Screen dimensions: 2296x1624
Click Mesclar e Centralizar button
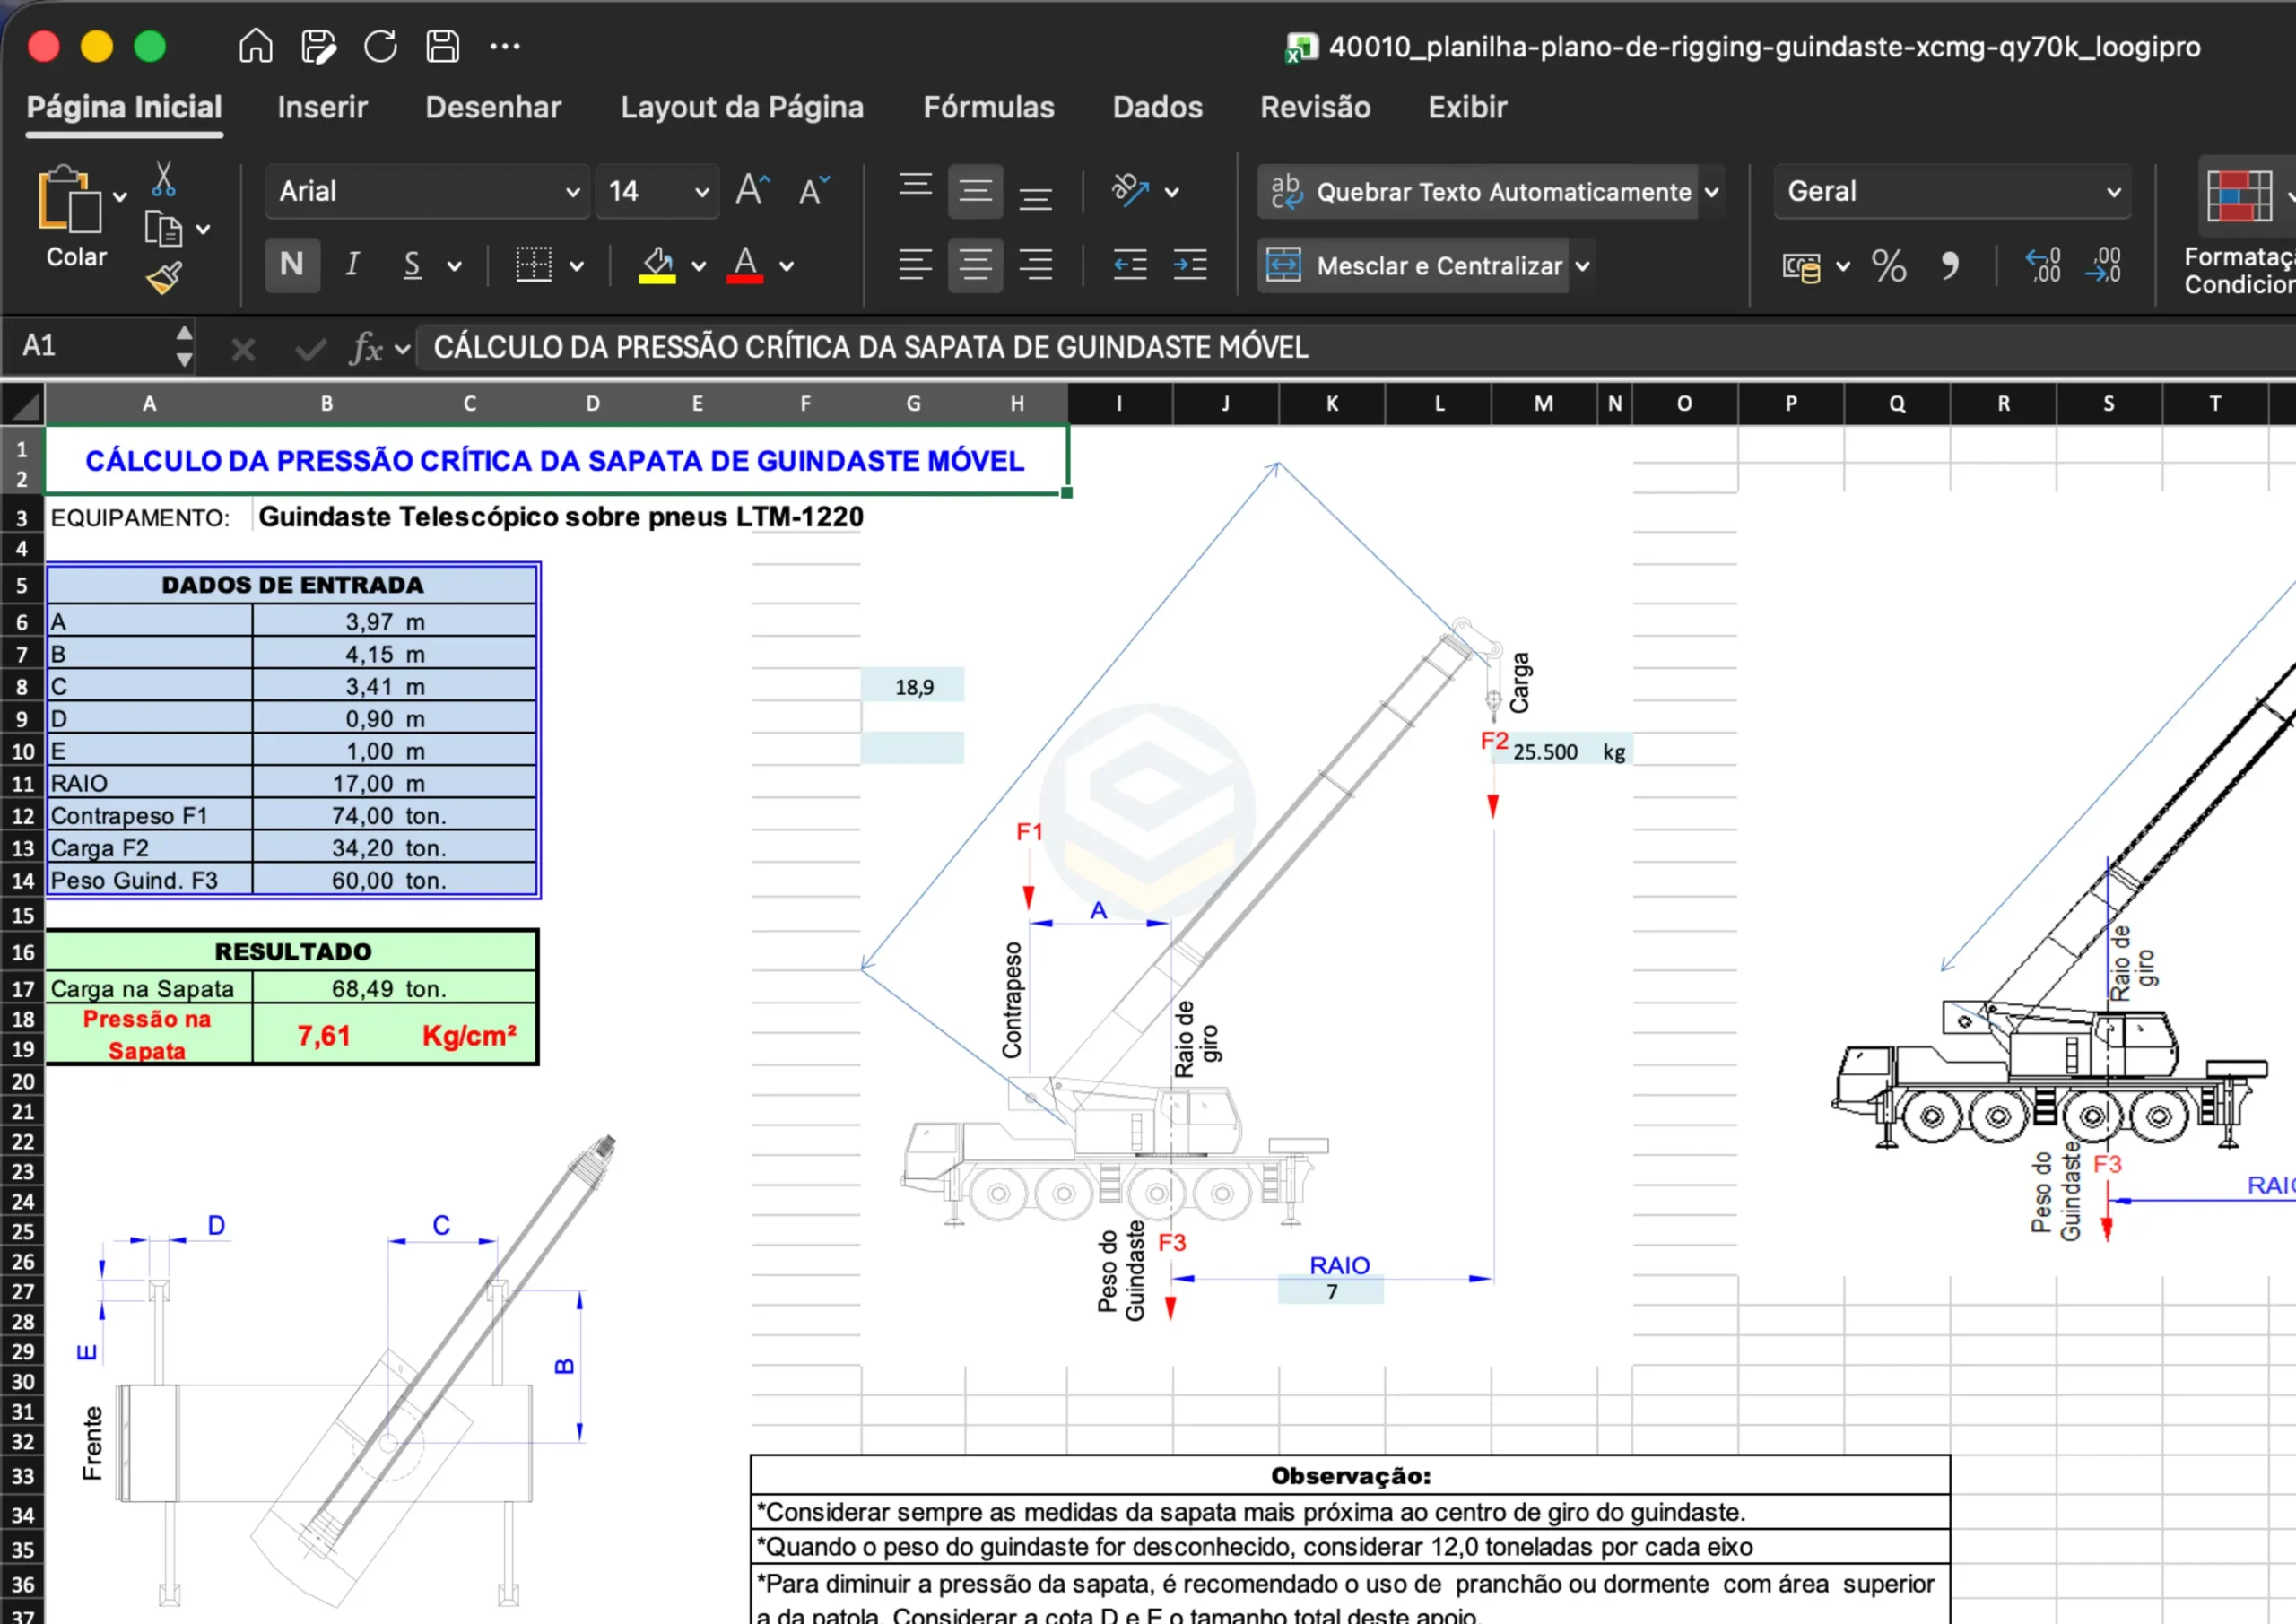click(1412, 265)
